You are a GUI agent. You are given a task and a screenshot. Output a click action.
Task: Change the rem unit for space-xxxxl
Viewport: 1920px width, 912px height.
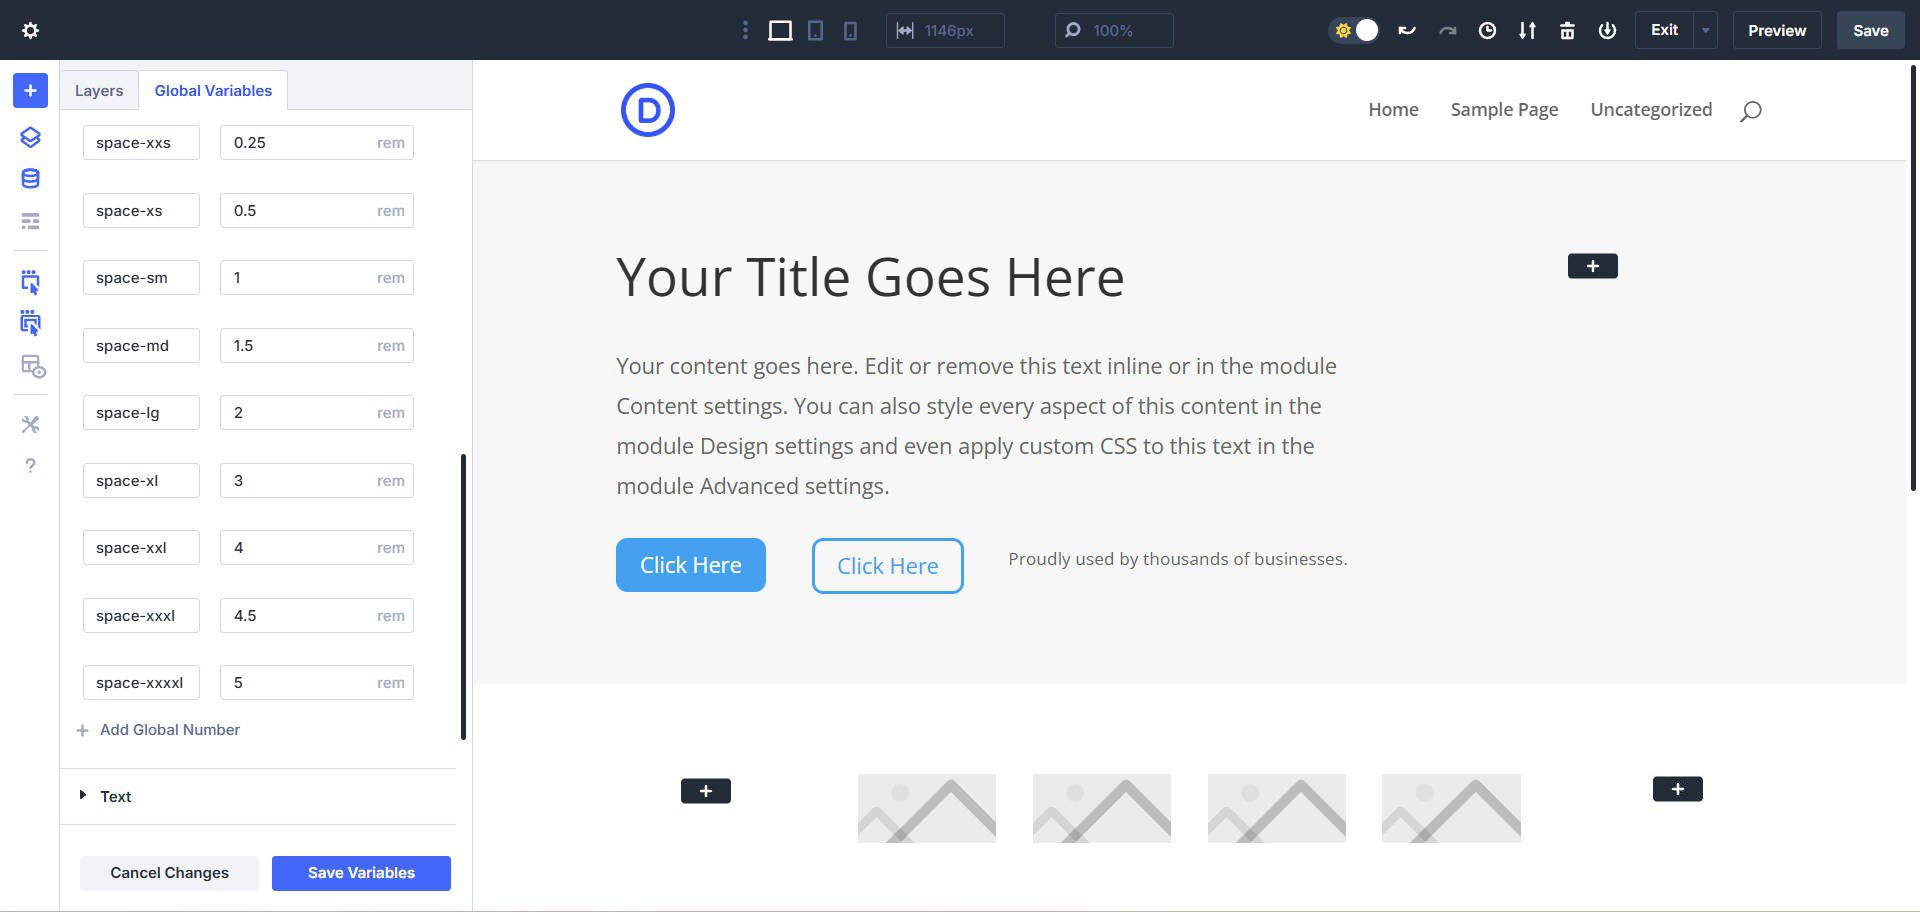point(391,683)
